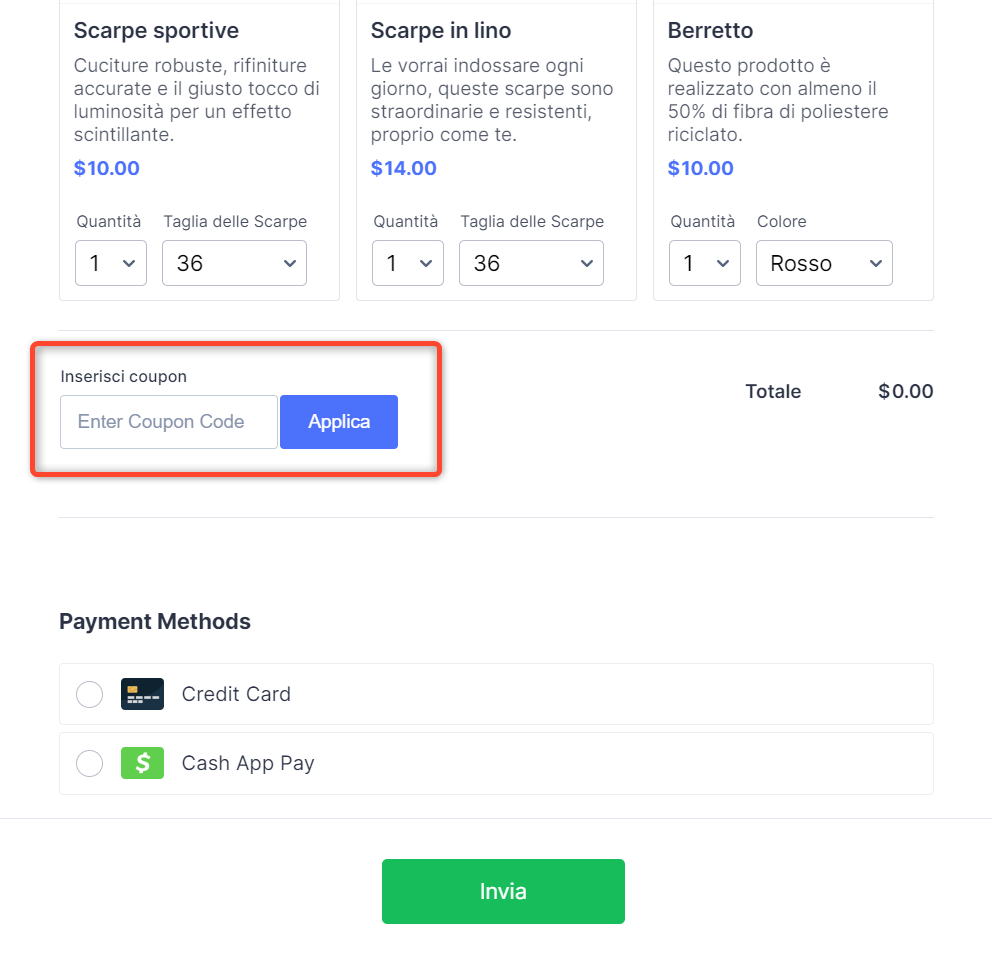Click the Scarpe sportive product title
Image resolution: width=992 pixels, height=956 pixels.
coord(156,31)
